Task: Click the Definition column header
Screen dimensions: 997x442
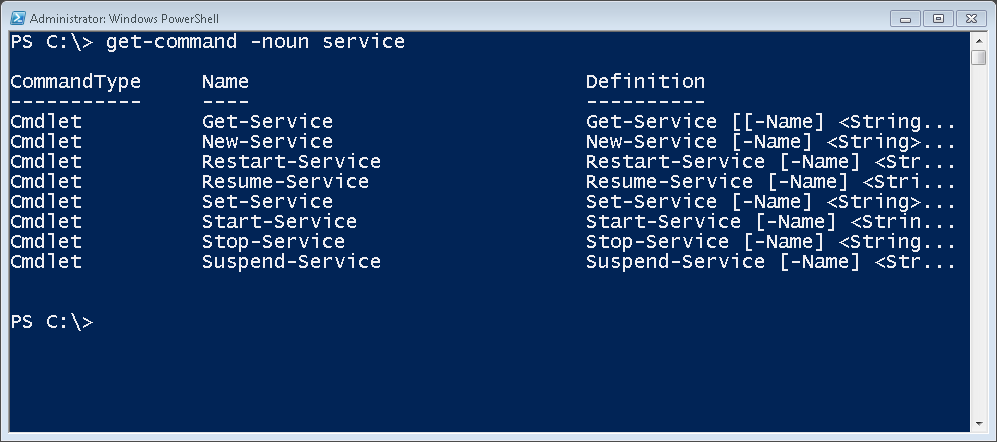Action: (x=645, y=82)
